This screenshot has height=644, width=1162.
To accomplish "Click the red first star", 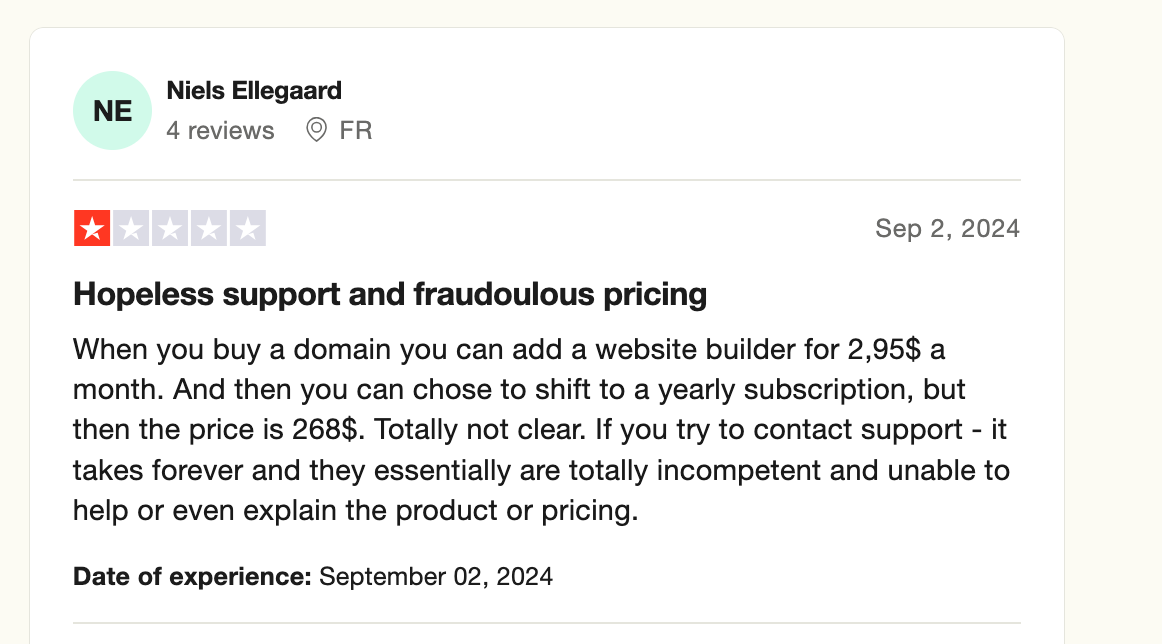I will coord(92,229).
